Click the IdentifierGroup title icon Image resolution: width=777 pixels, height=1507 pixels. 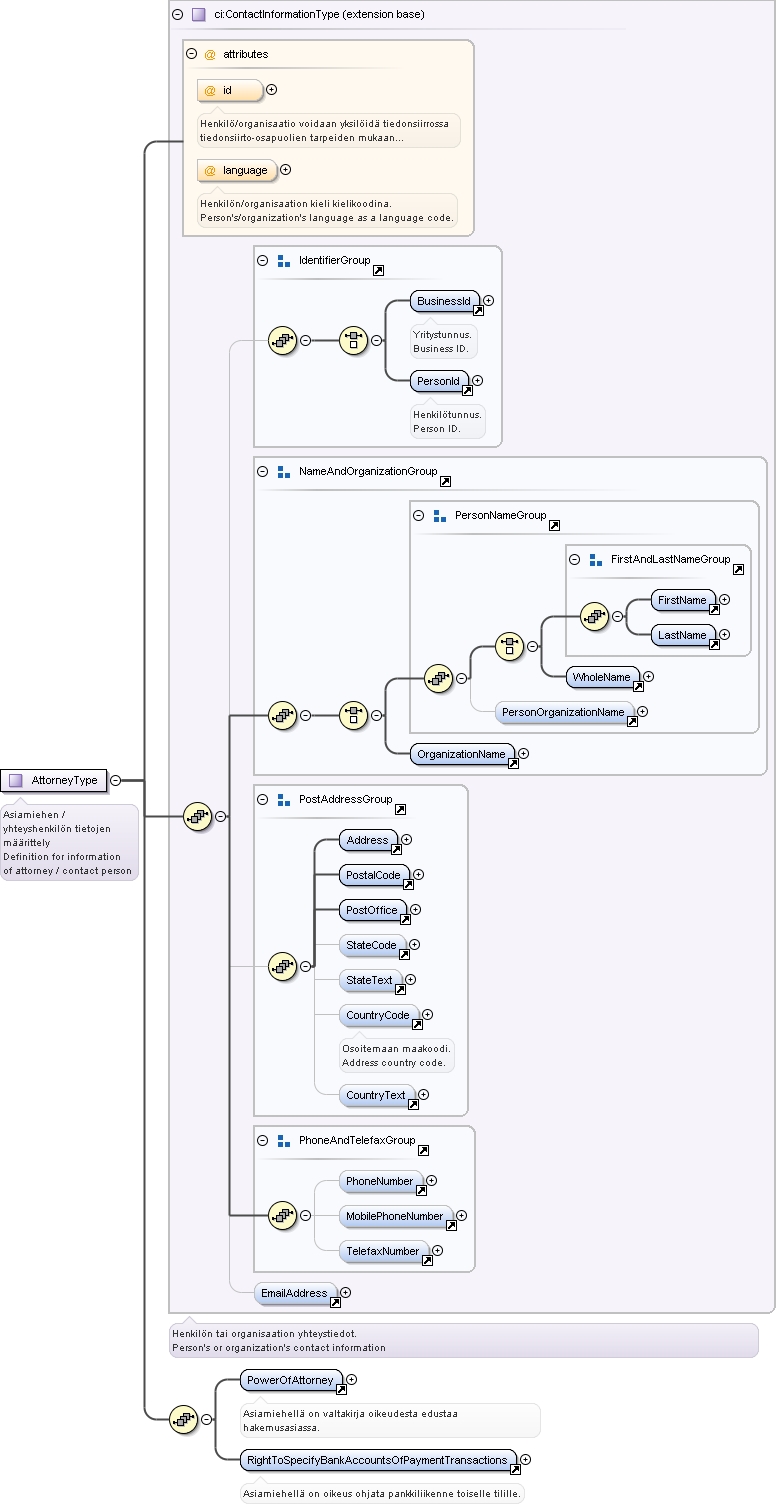click(284, 261)
